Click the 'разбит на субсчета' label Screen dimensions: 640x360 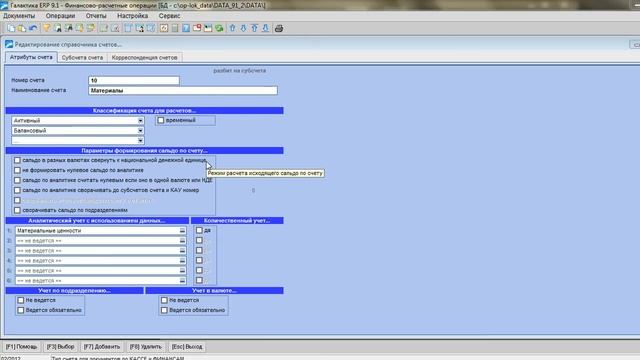[240, 71]
